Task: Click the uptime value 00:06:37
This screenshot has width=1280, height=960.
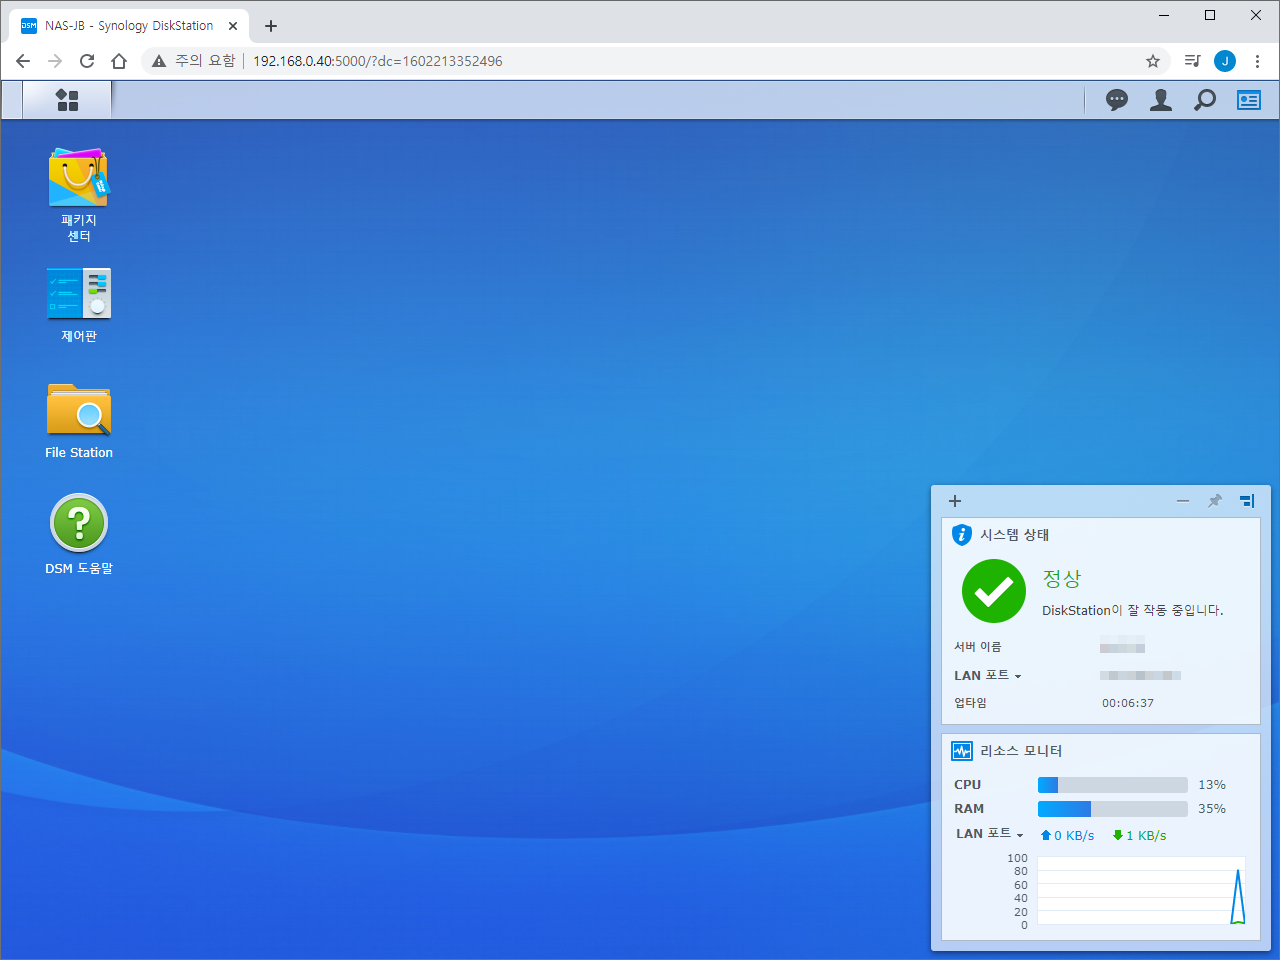Action: (1128, 703)
